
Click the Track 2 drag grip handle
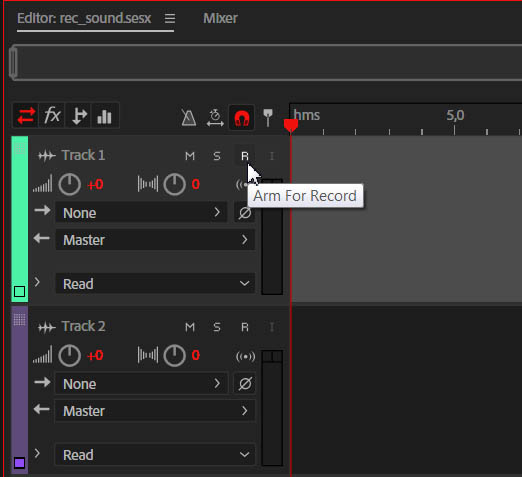point(20,320)
